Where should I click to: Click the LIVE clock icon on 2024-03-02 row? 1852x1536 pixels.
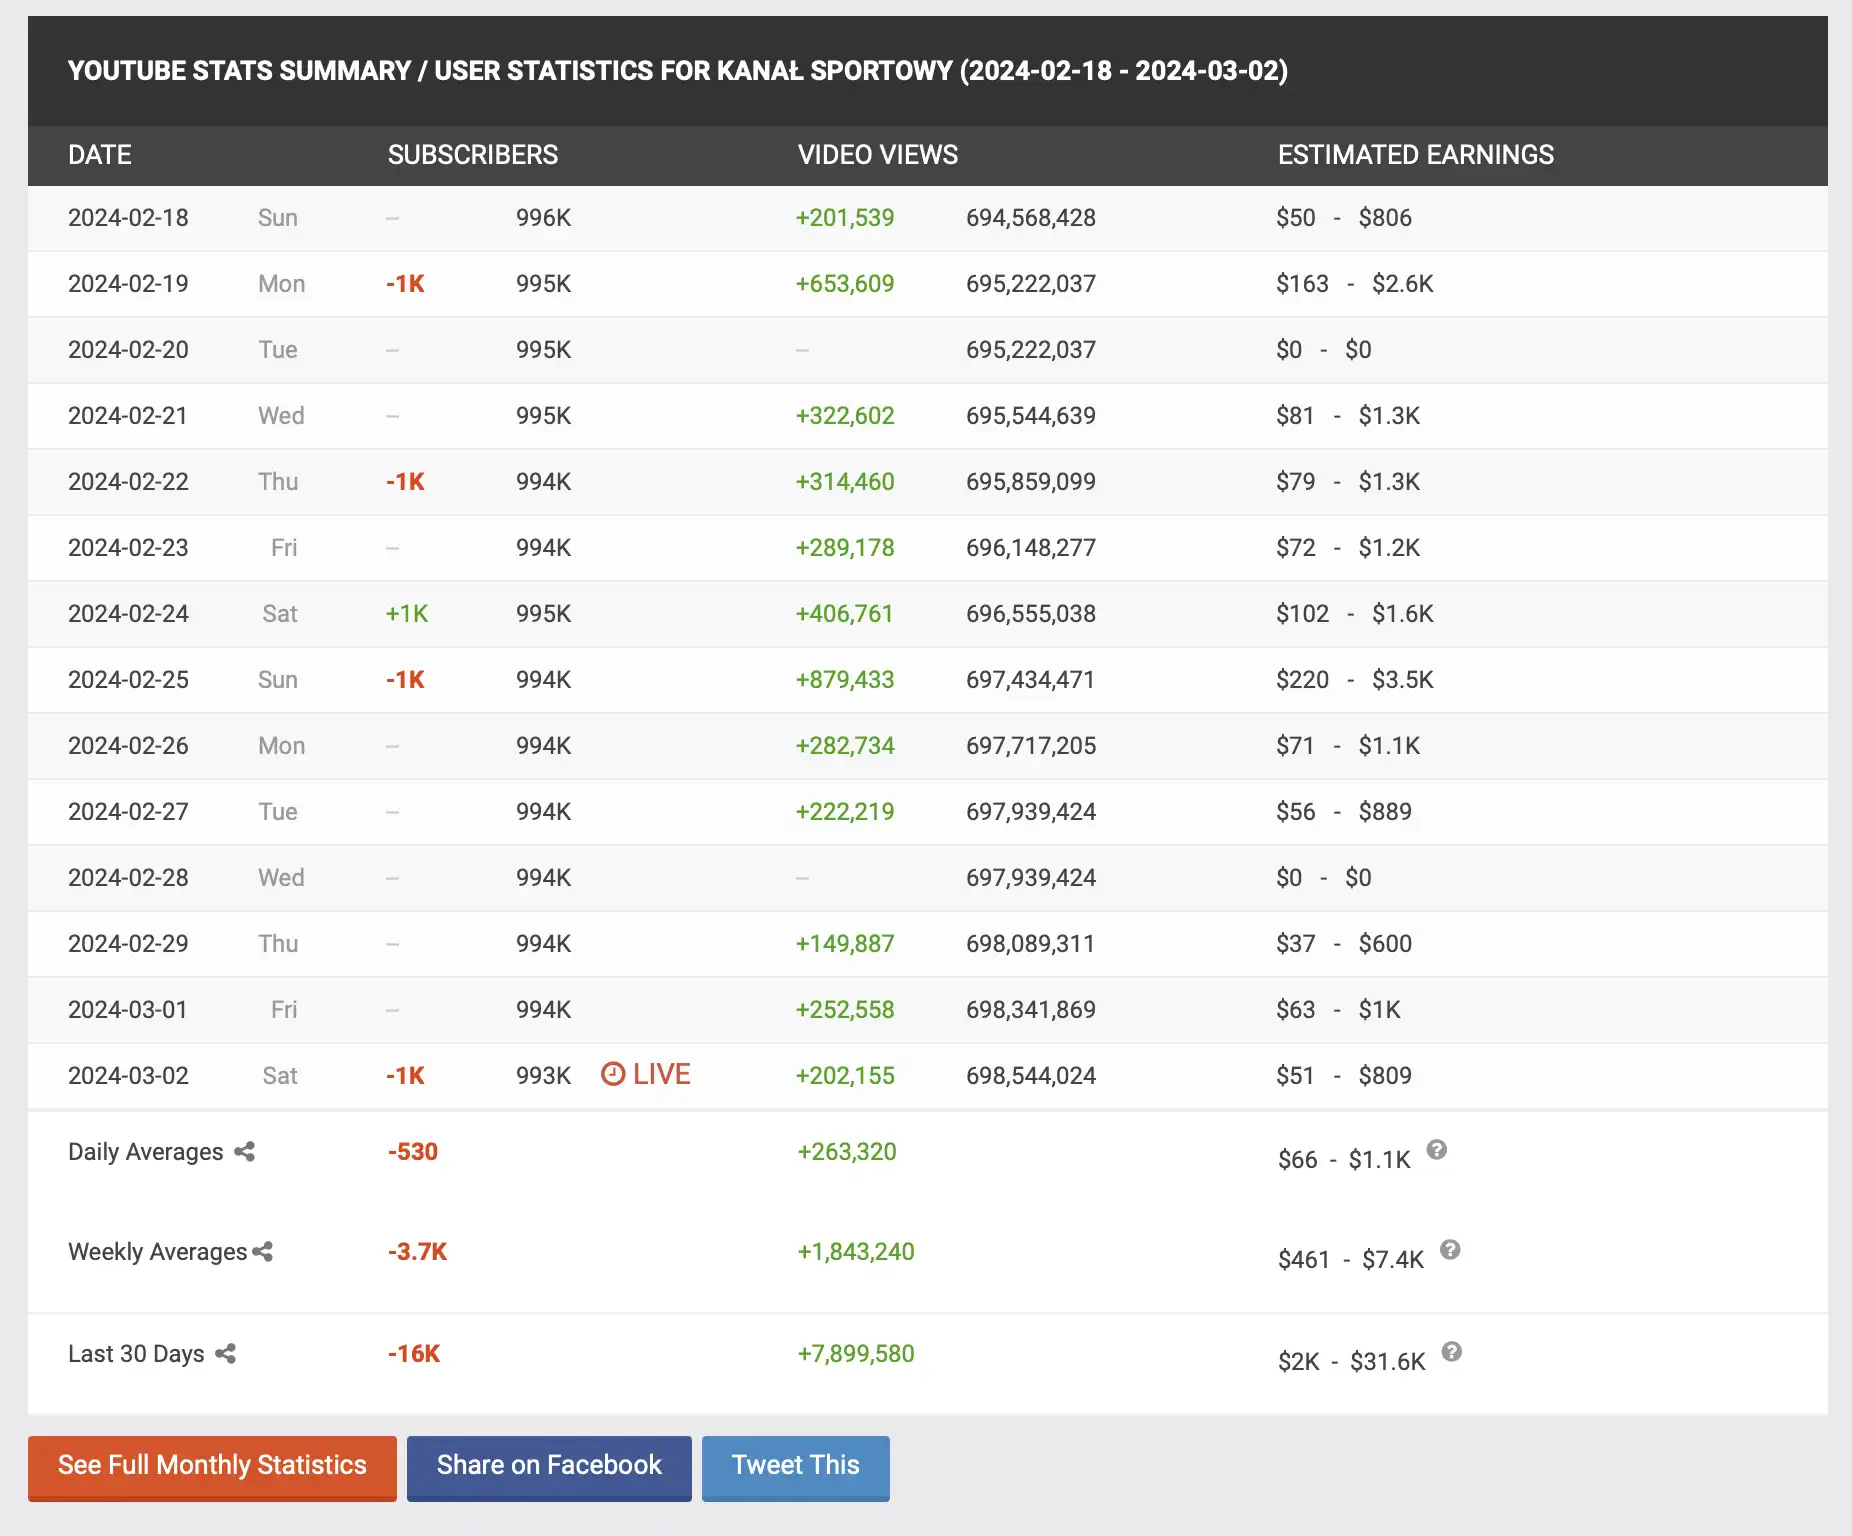[613, 1074]
